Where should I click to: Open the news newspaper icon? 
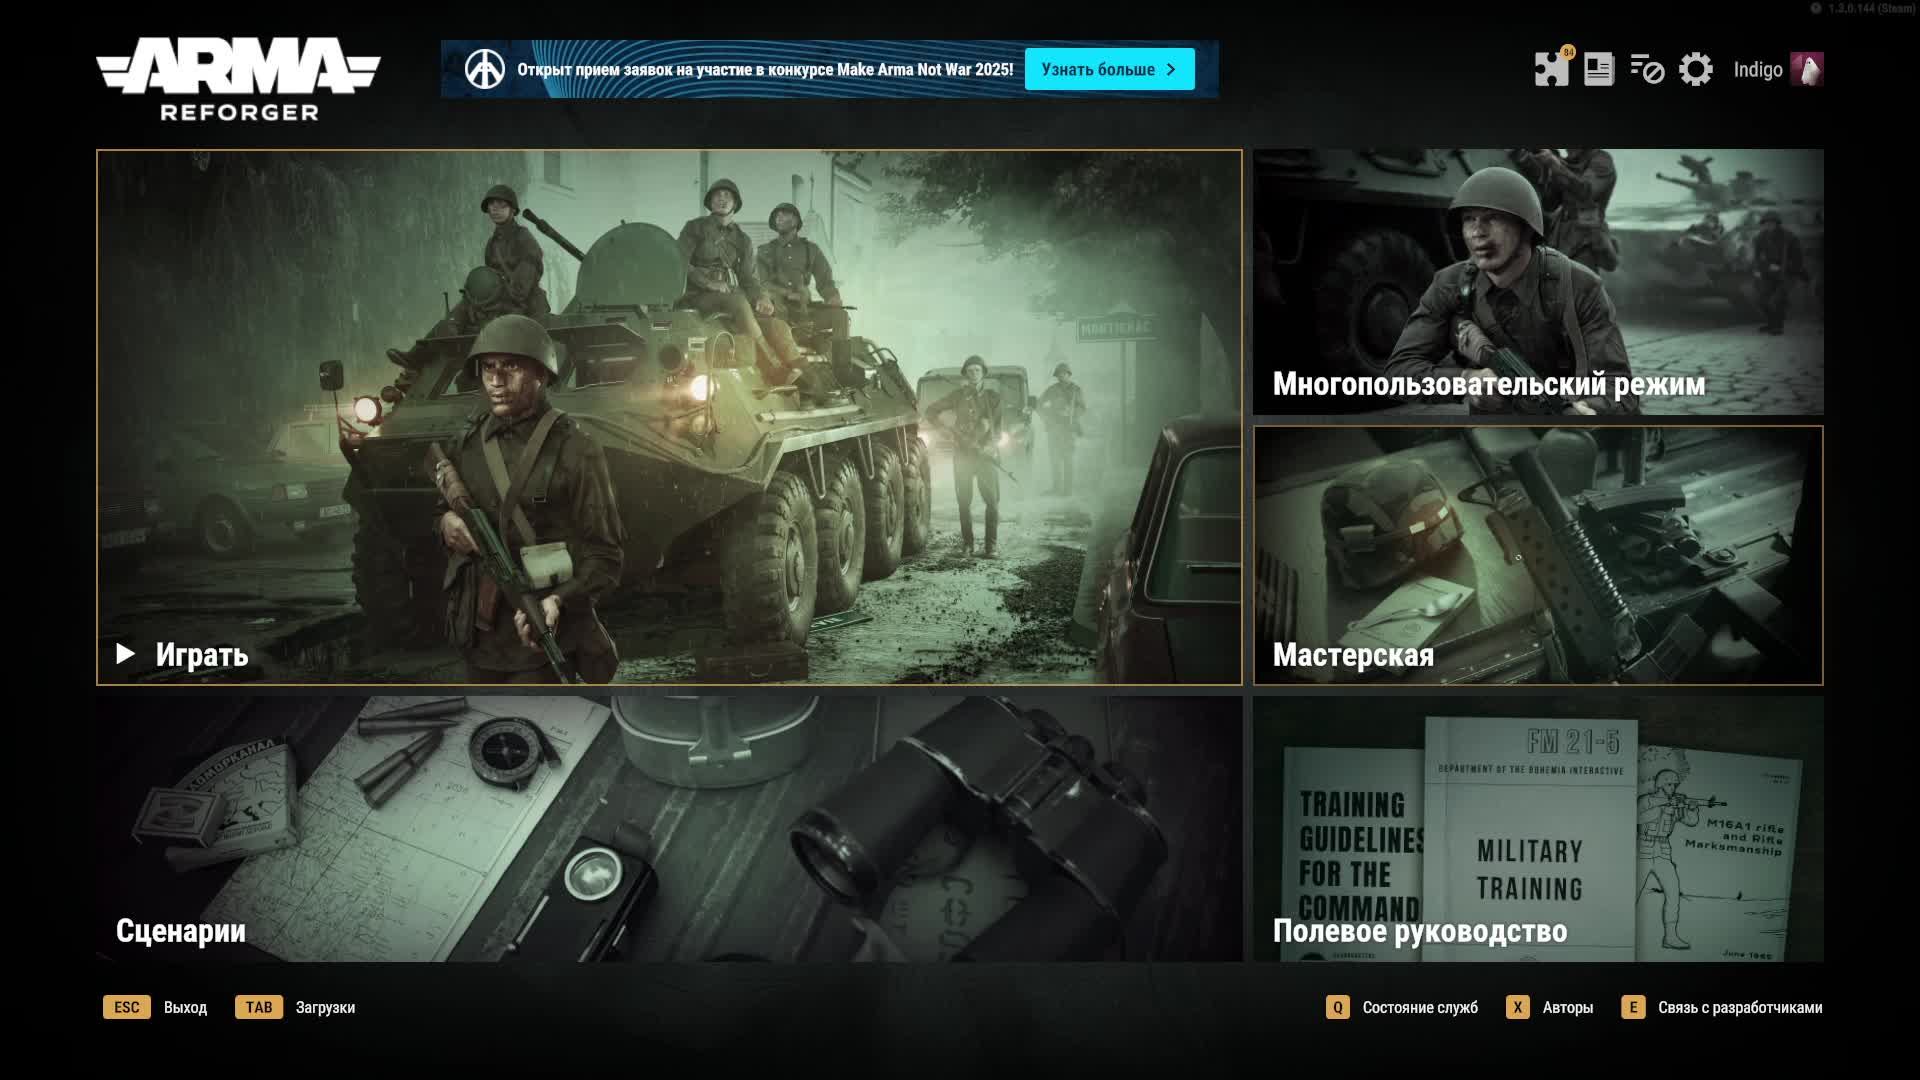(x=1599, y=69)
